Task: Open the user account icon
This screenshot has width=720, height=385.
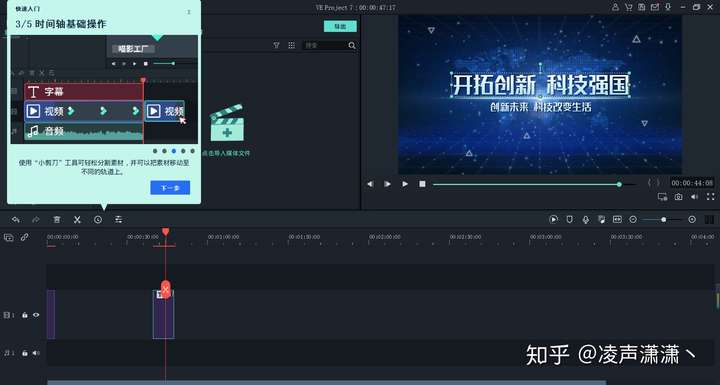Action: tap(615, 7)
